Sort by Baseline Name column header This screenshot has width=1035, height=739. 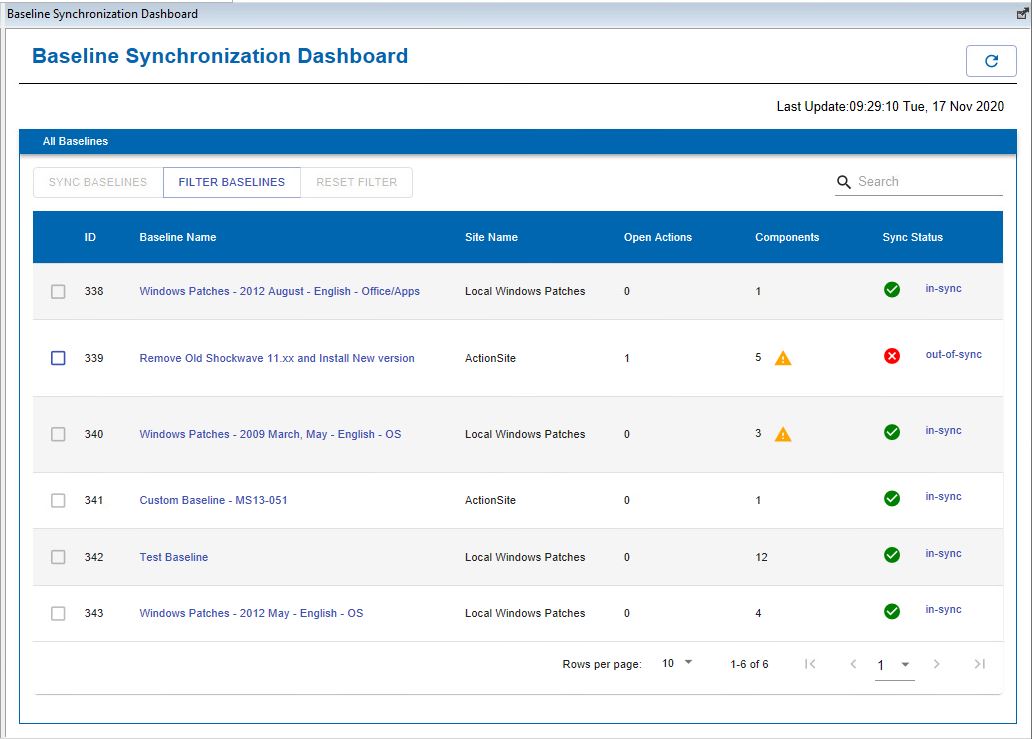coord(177,237)
